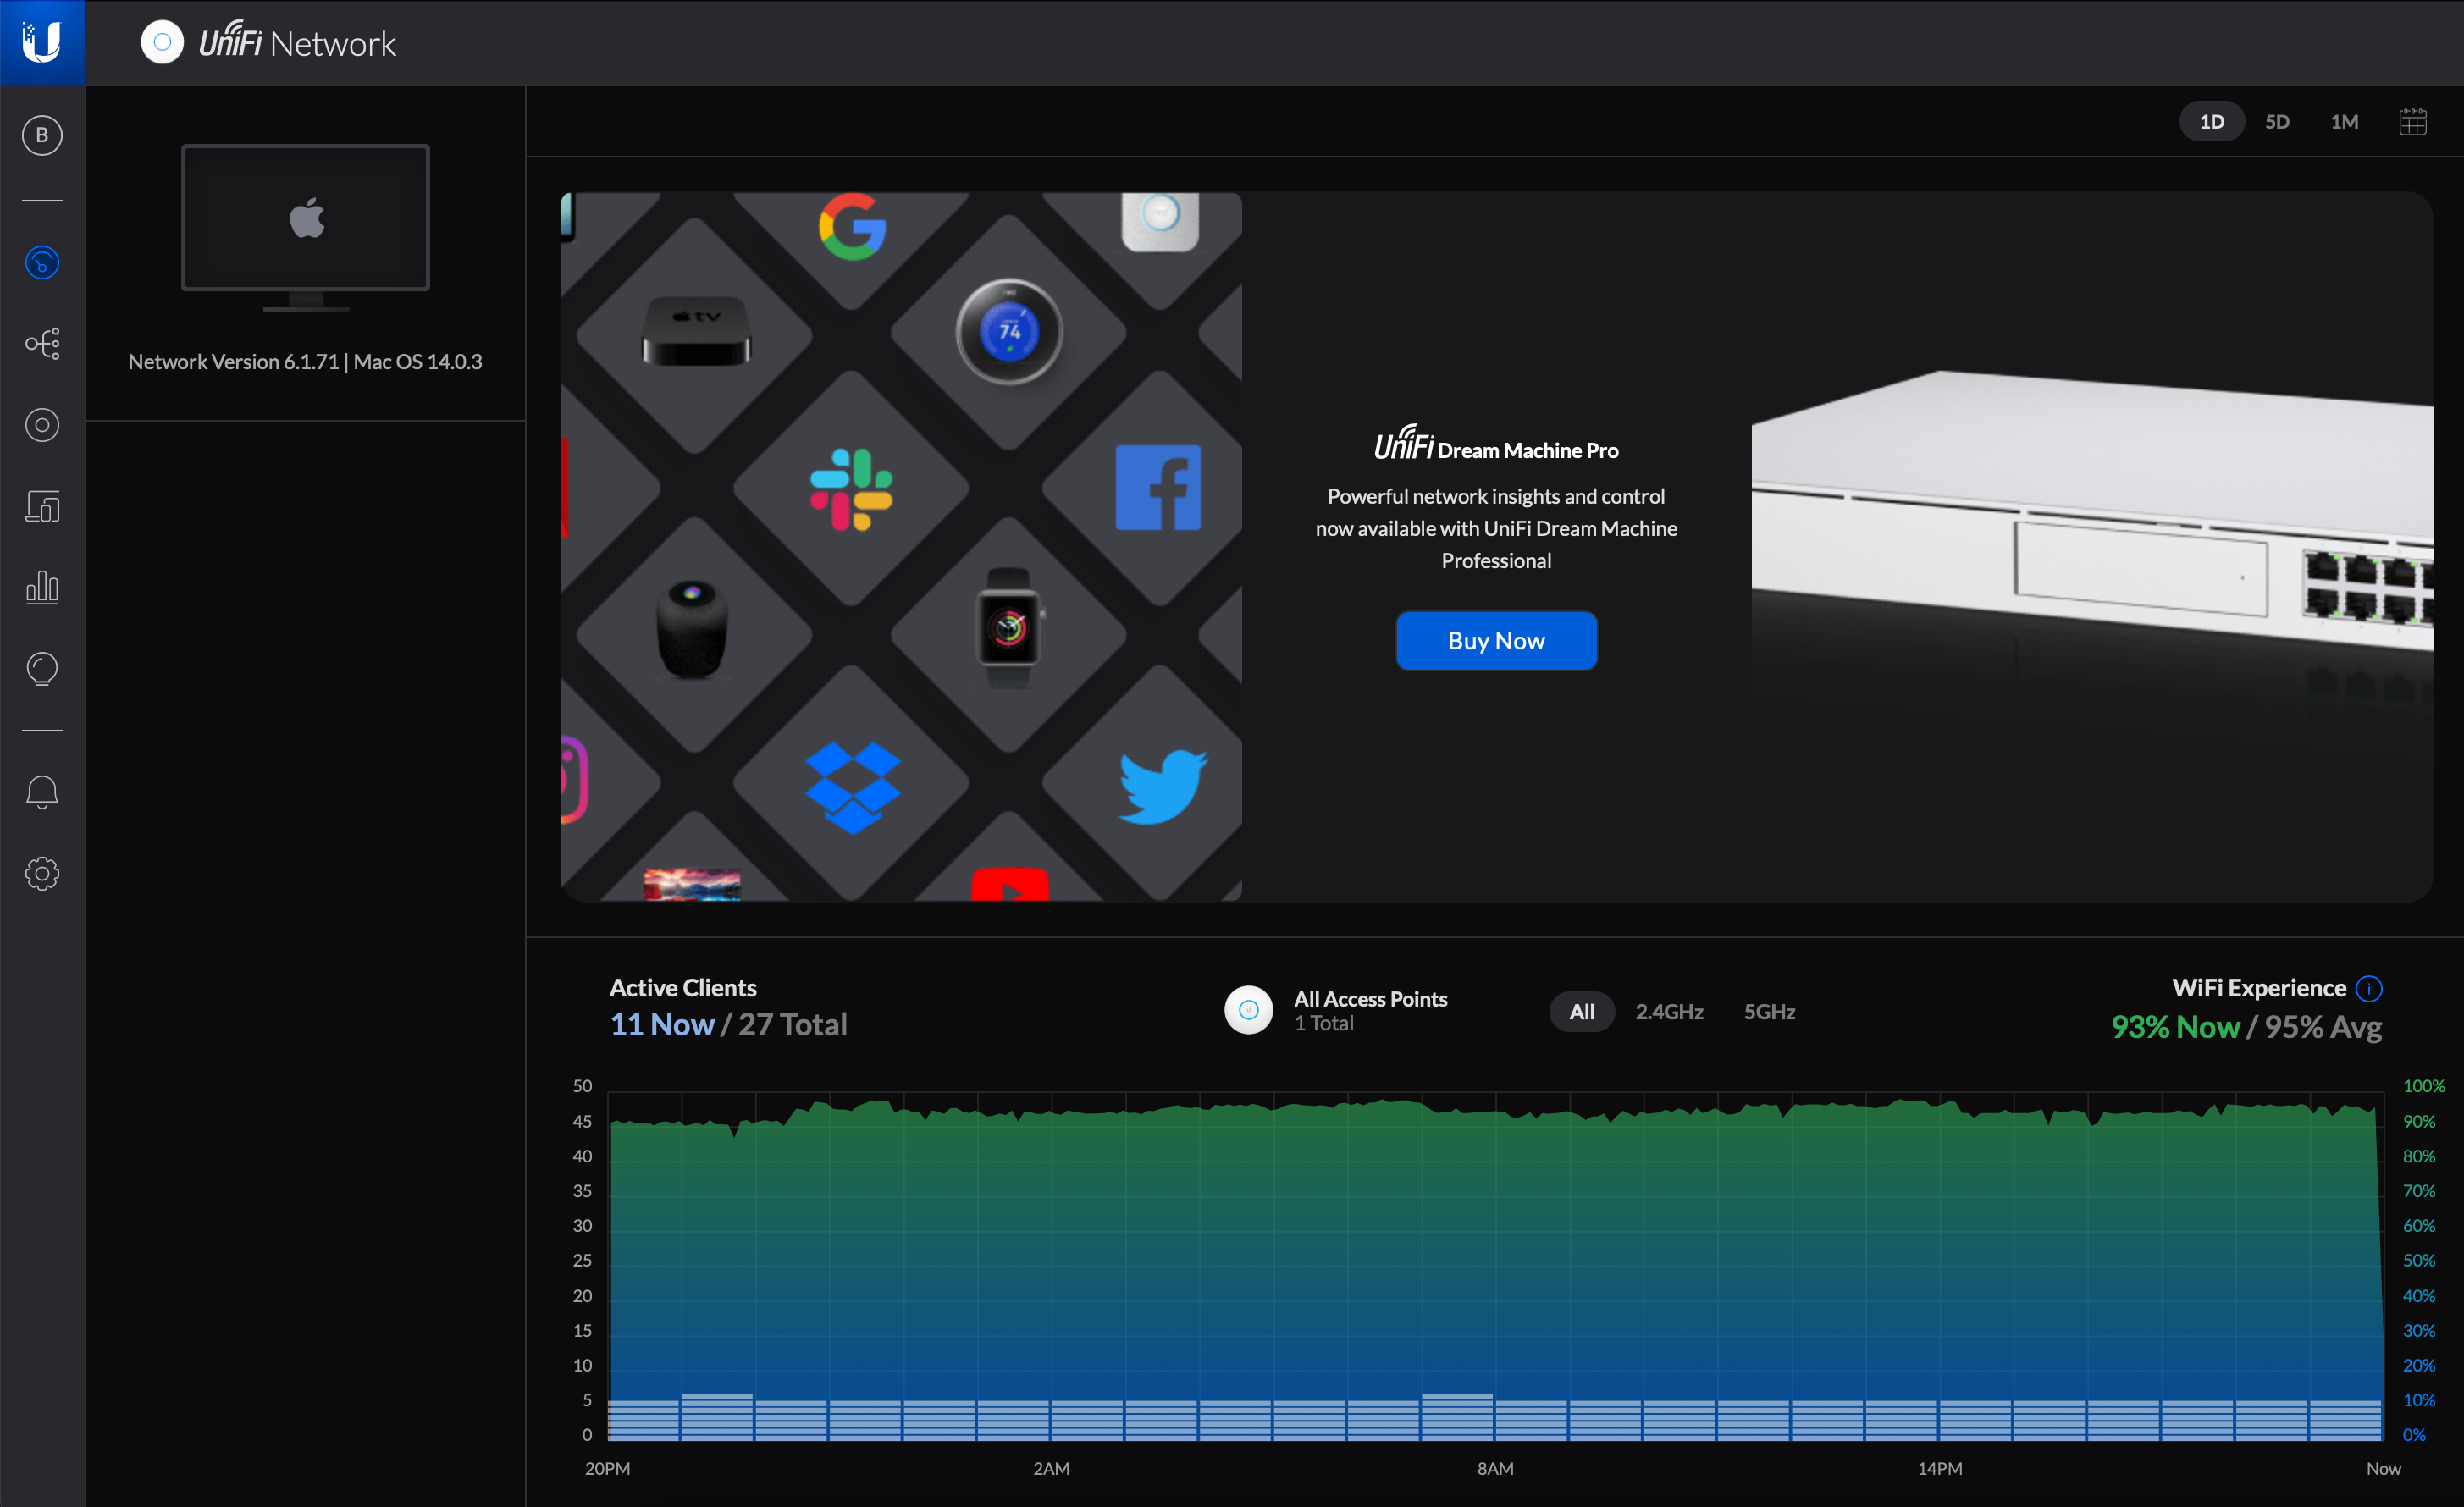Open the custom date range calendar icon
The height and width of the screenshot is (1507, 2464).
(x=2413, y=122)
